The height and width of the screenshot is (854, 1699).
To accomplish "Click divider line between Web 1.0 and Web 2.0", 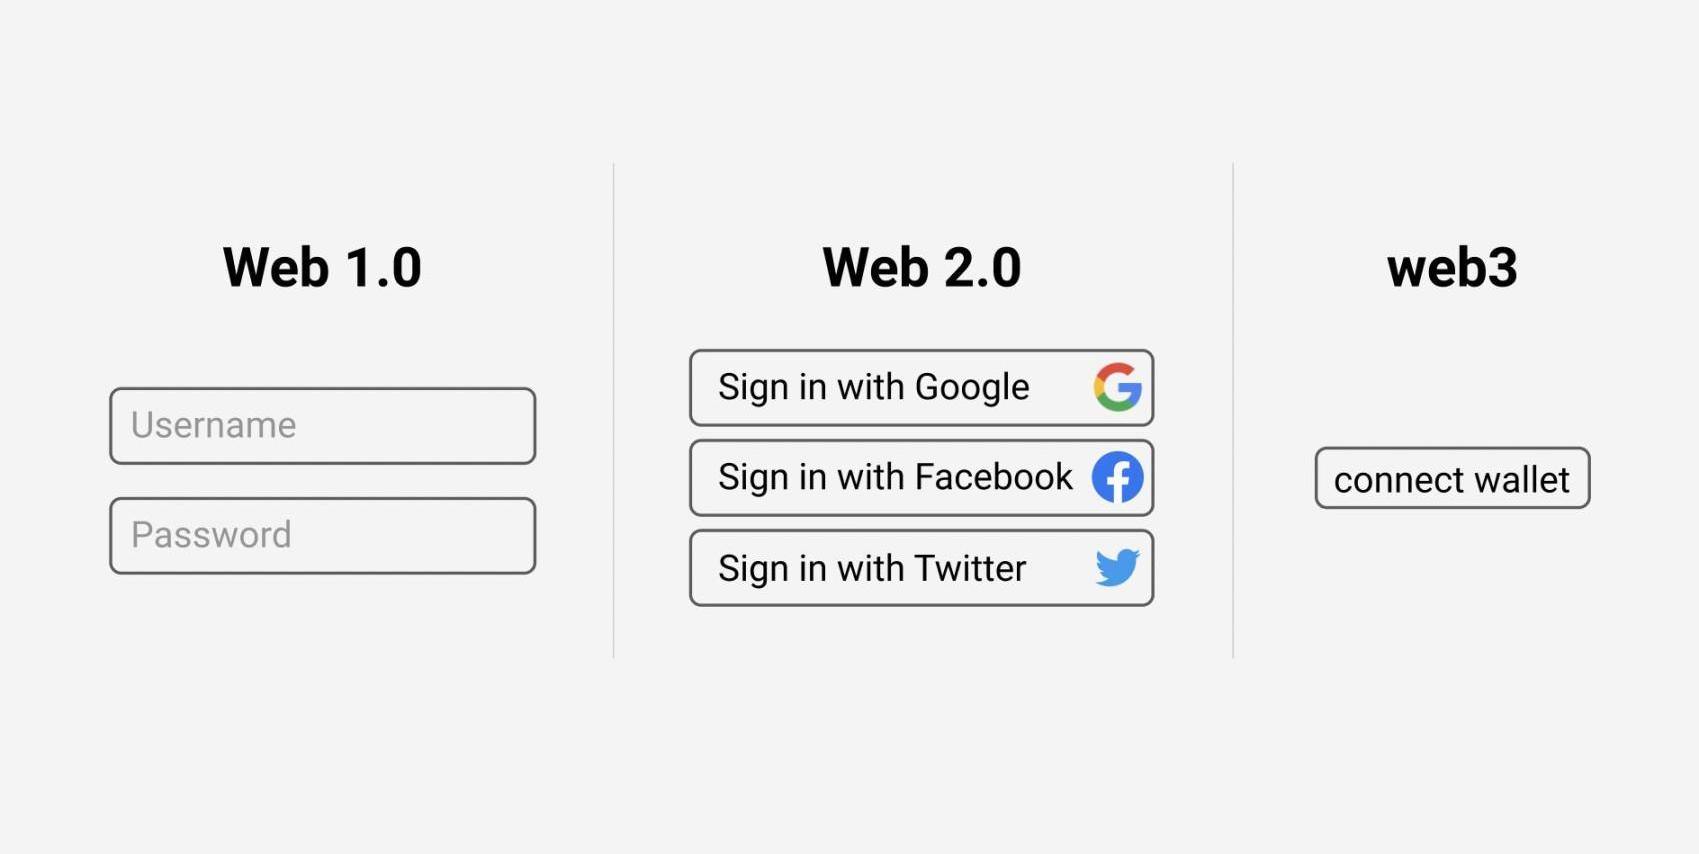I will [x=614, y=410].
